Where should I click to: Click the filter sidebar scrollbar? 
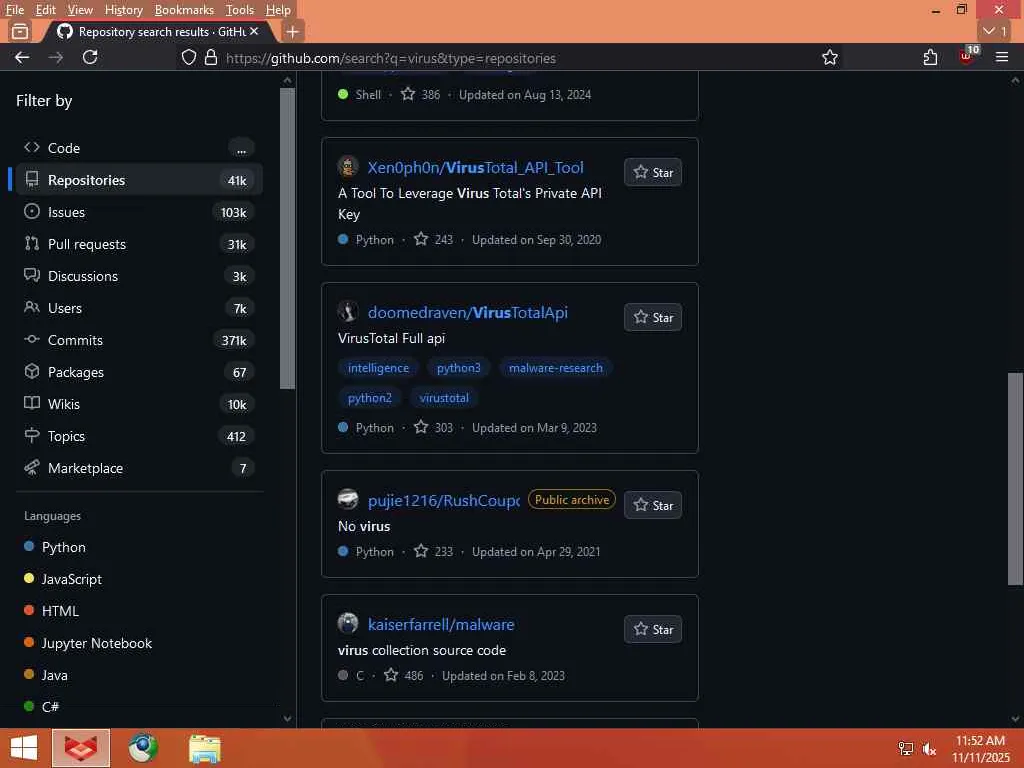(x=287, y=238)
